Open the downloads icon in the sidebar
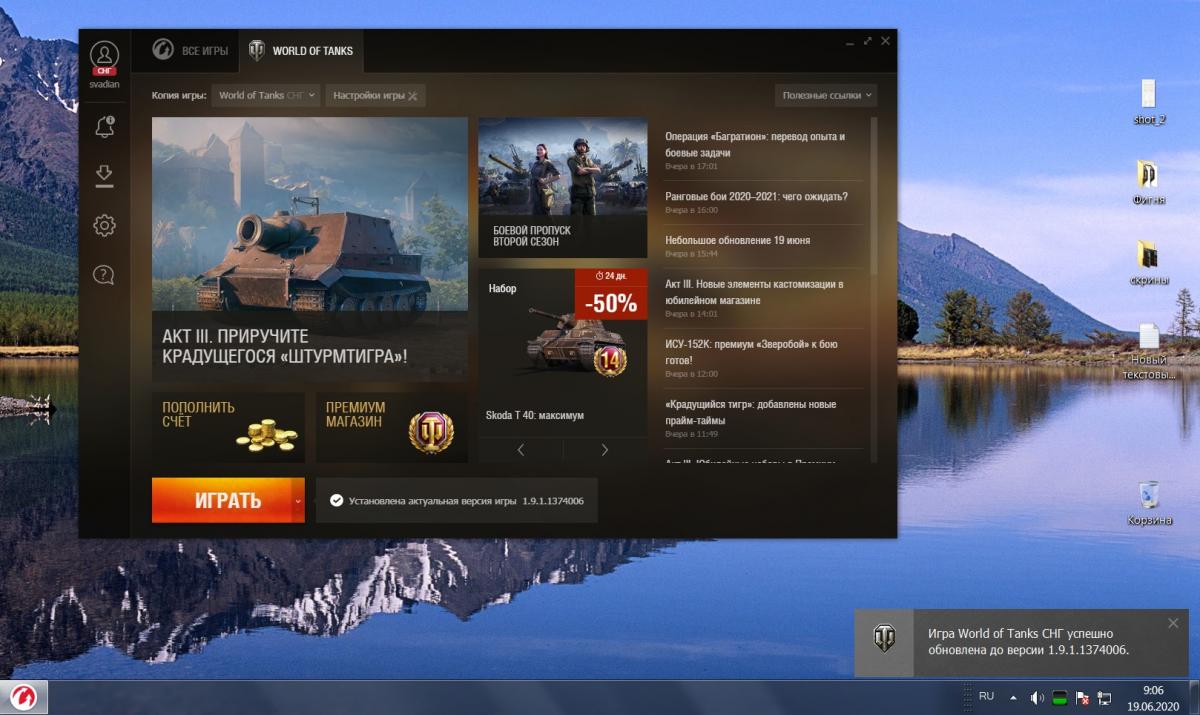Viewport: 1200px width, 715px height. point(104,176)
